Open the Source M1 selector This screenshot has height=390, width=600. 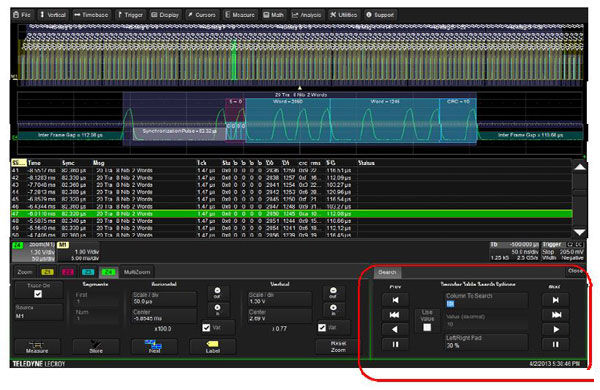pos(38,312)
